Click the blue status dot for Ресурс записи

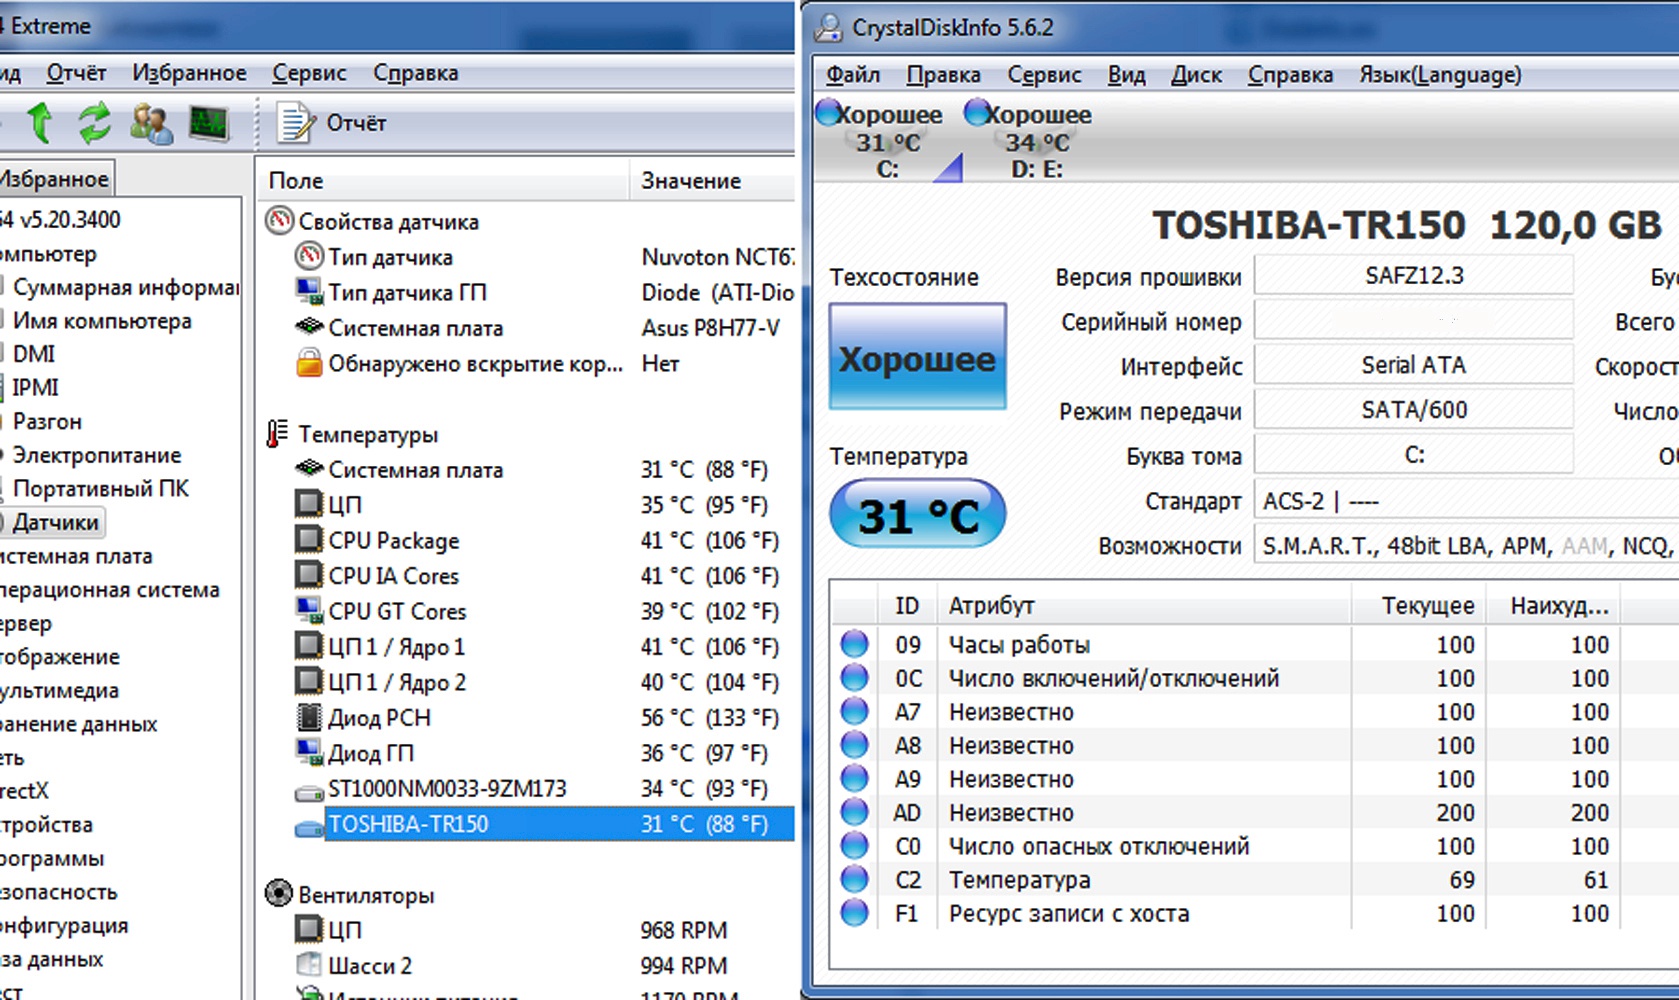pos(854,912)
